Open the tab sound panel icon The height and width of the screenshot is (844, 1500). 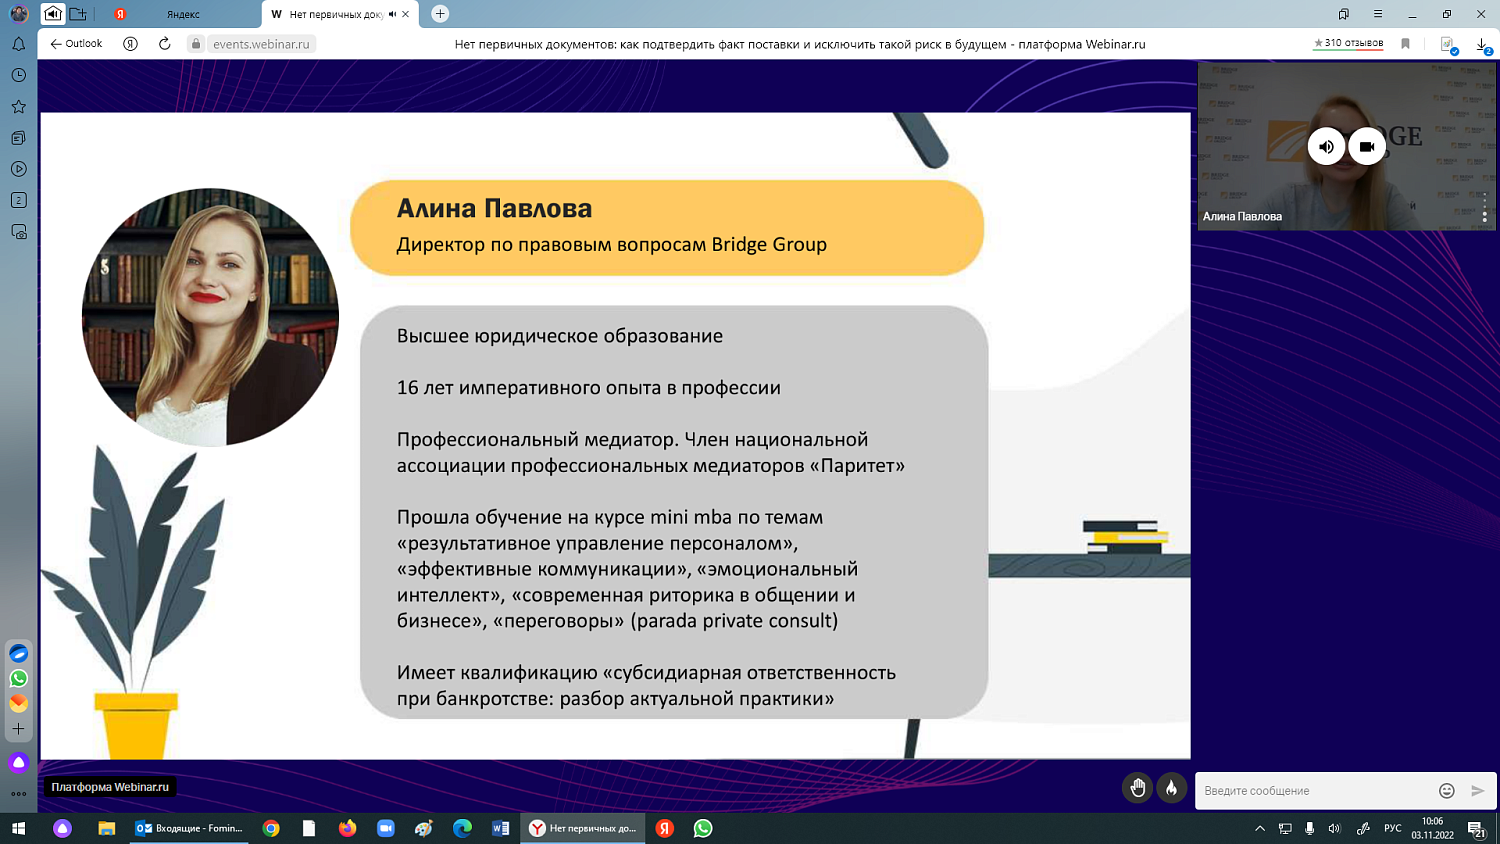(x=53, y=14)
